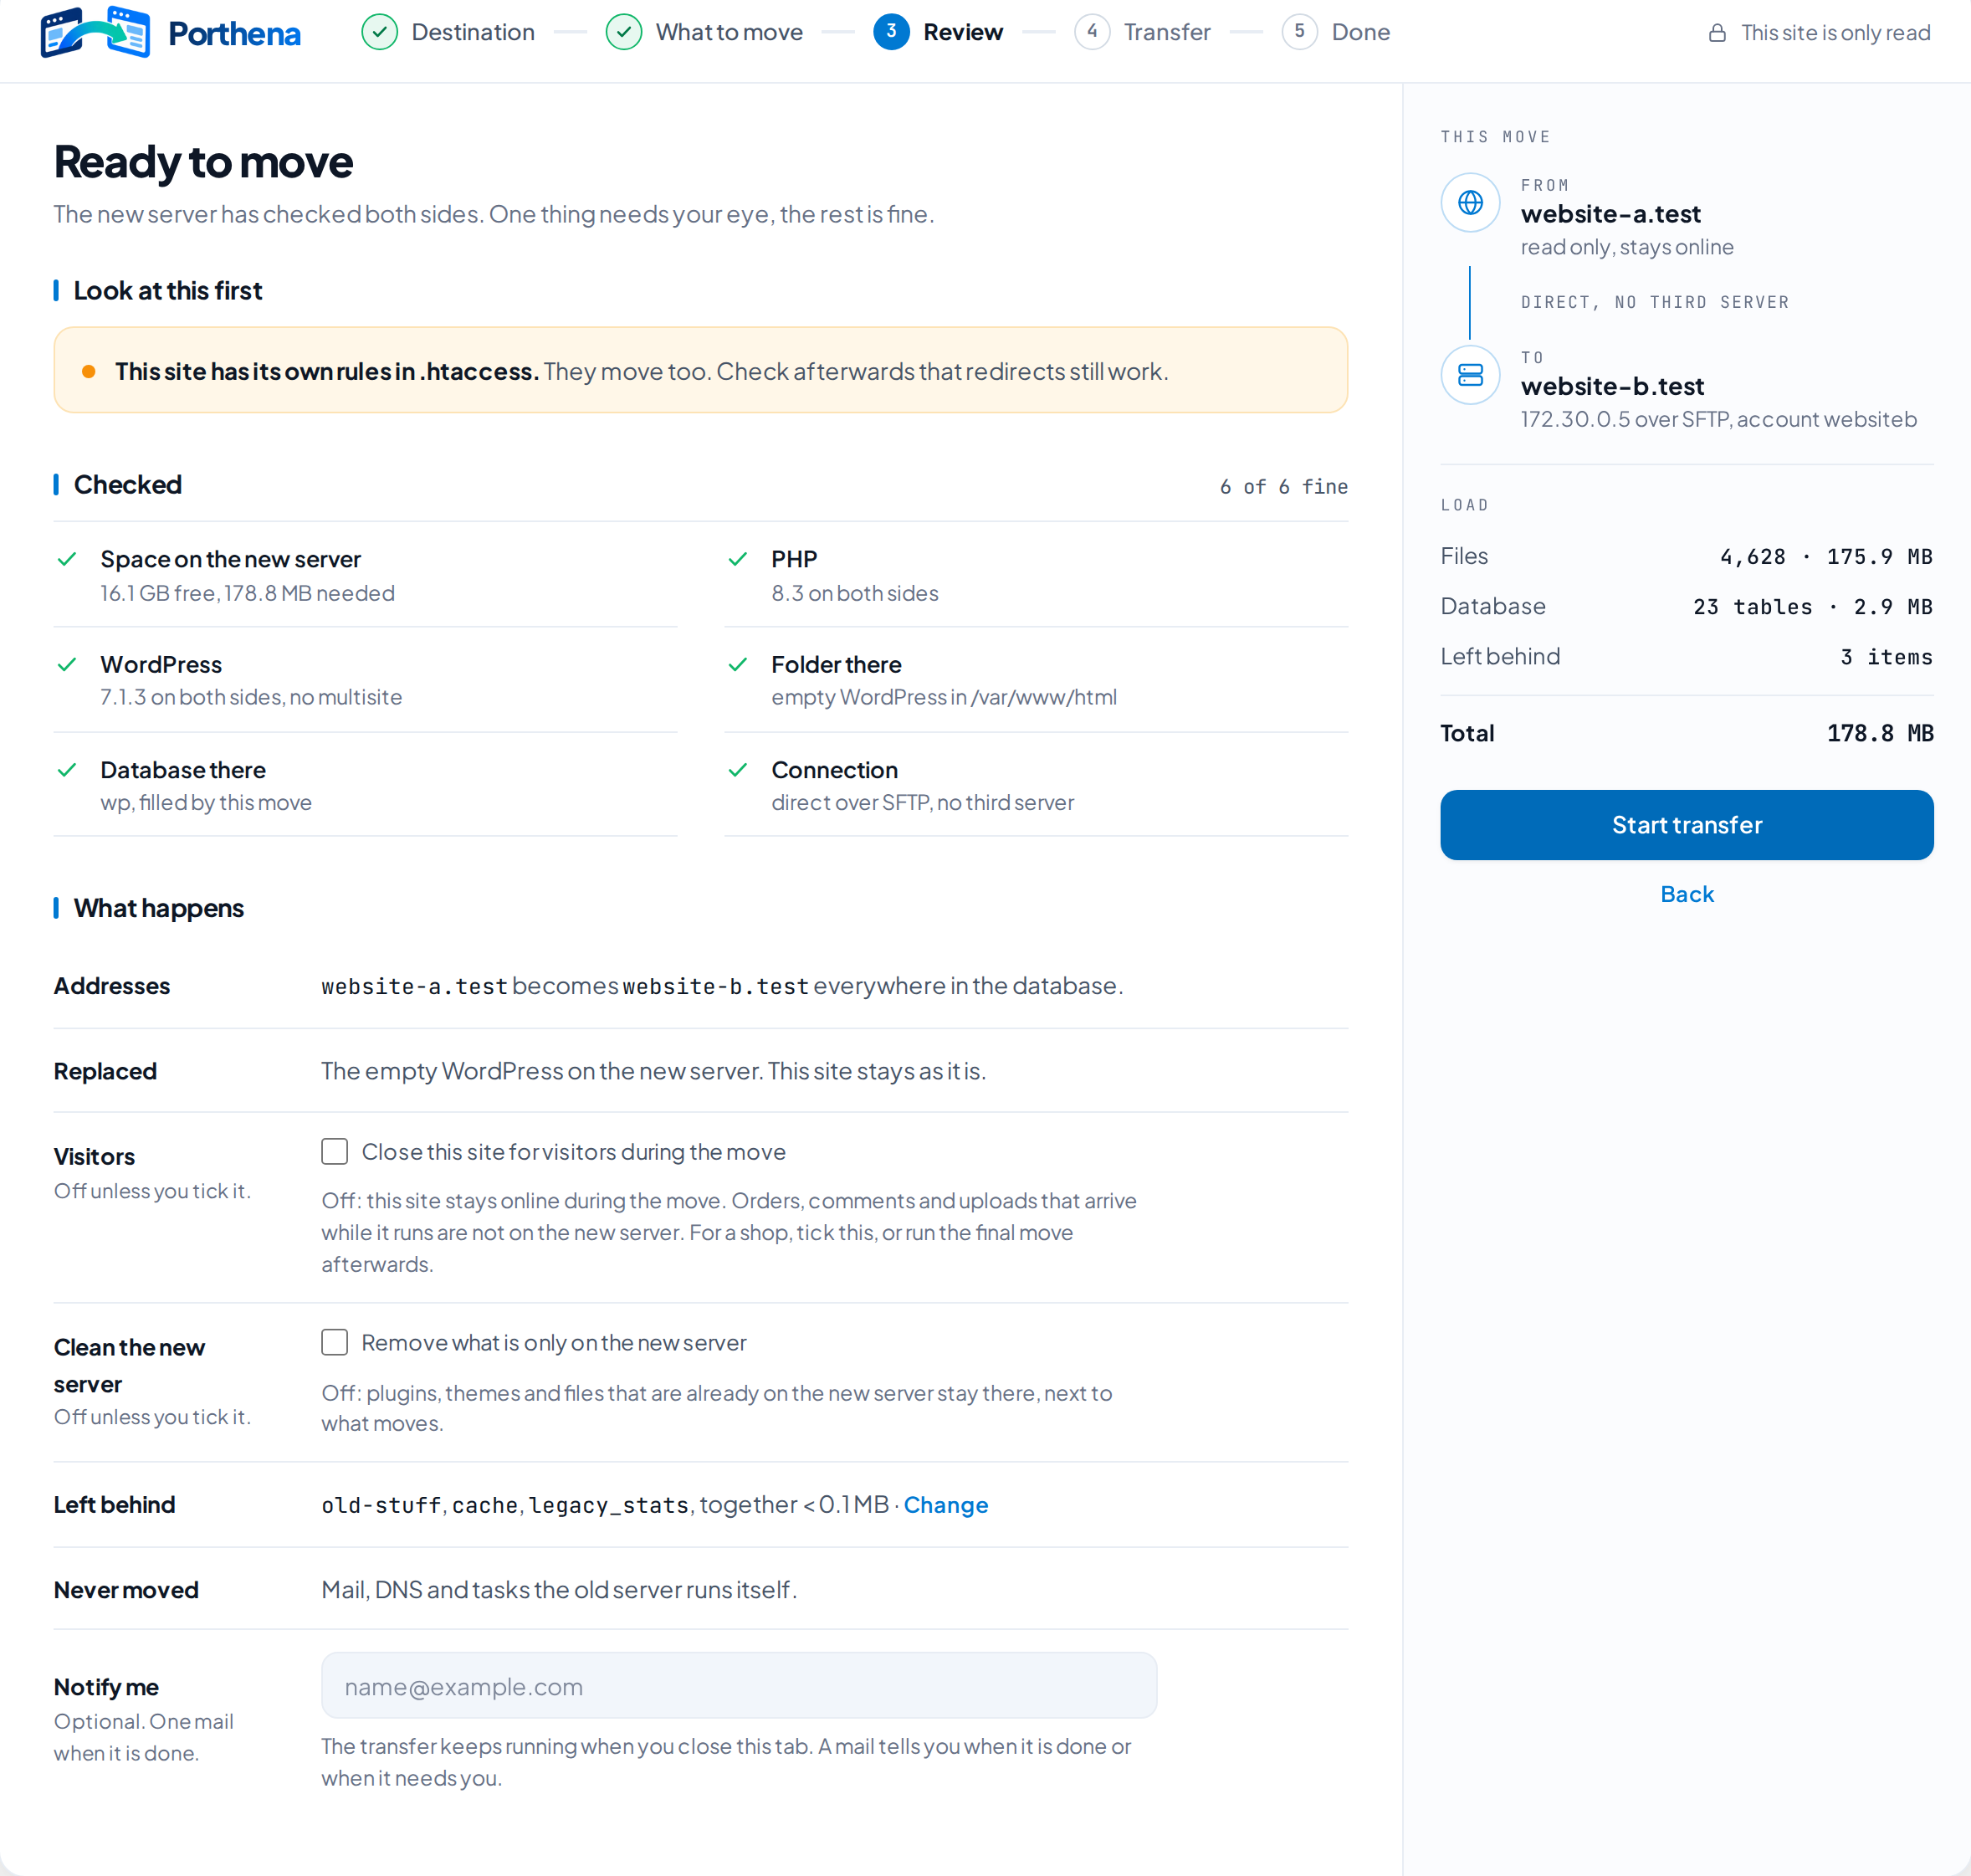Click the What to move checkmark icon
This screenshot has height=1876, width=1971.
click(x=624, y=32)
